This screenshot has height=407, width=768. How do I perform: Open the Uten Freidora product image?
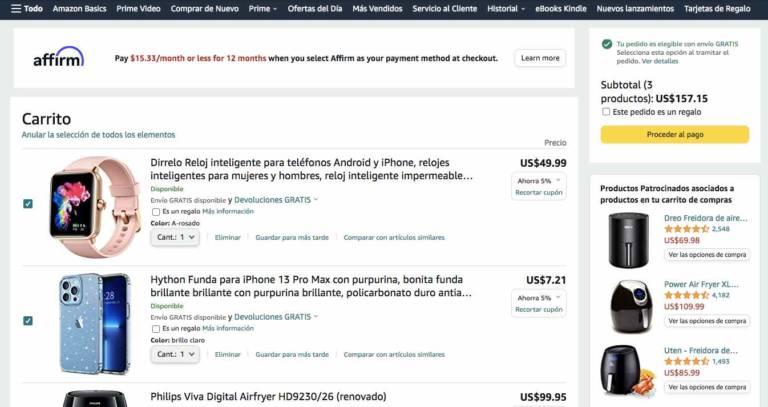[628, 371]
